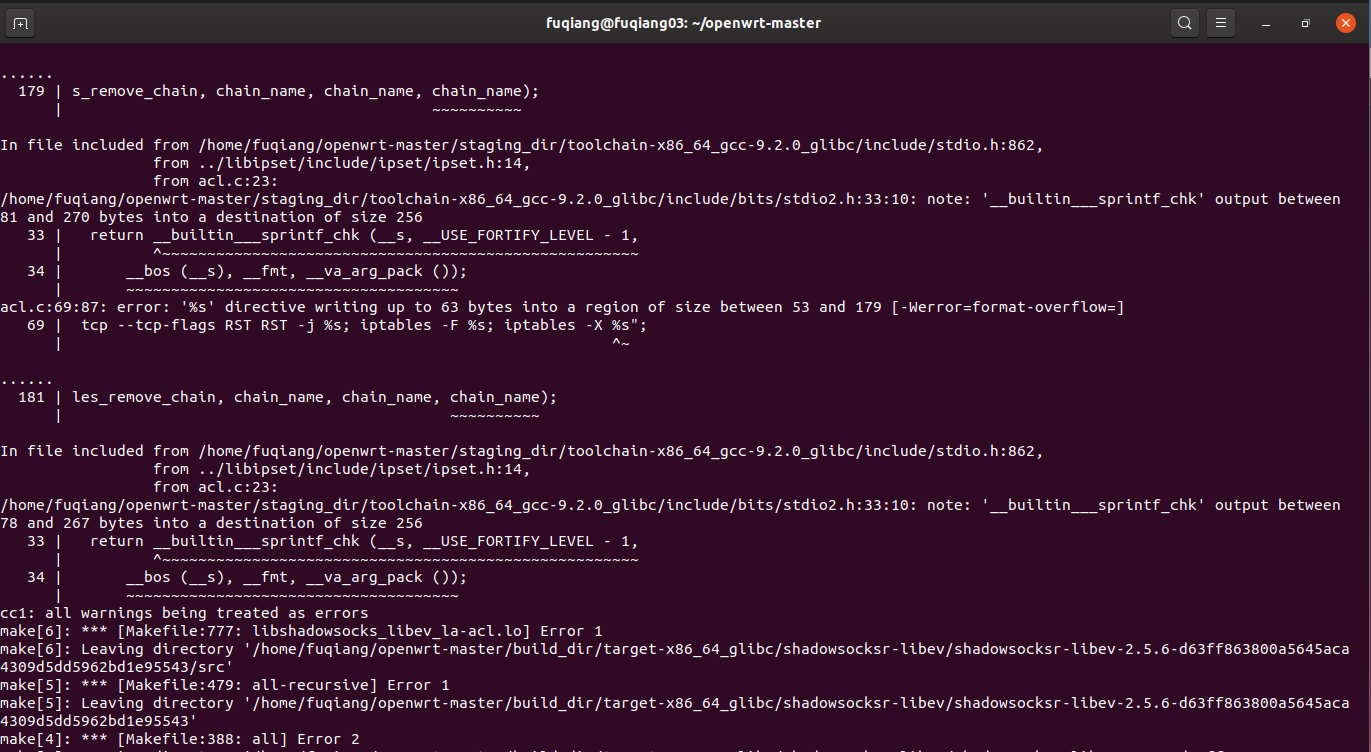Click the '-Werror=format-overflow' flag text

[1000, 307]
